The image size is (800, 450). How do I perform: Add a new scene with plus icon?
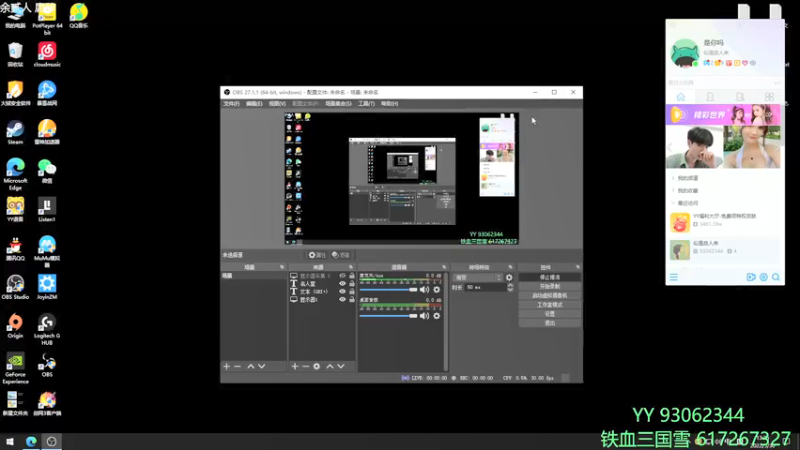click(x=227, y=366)
